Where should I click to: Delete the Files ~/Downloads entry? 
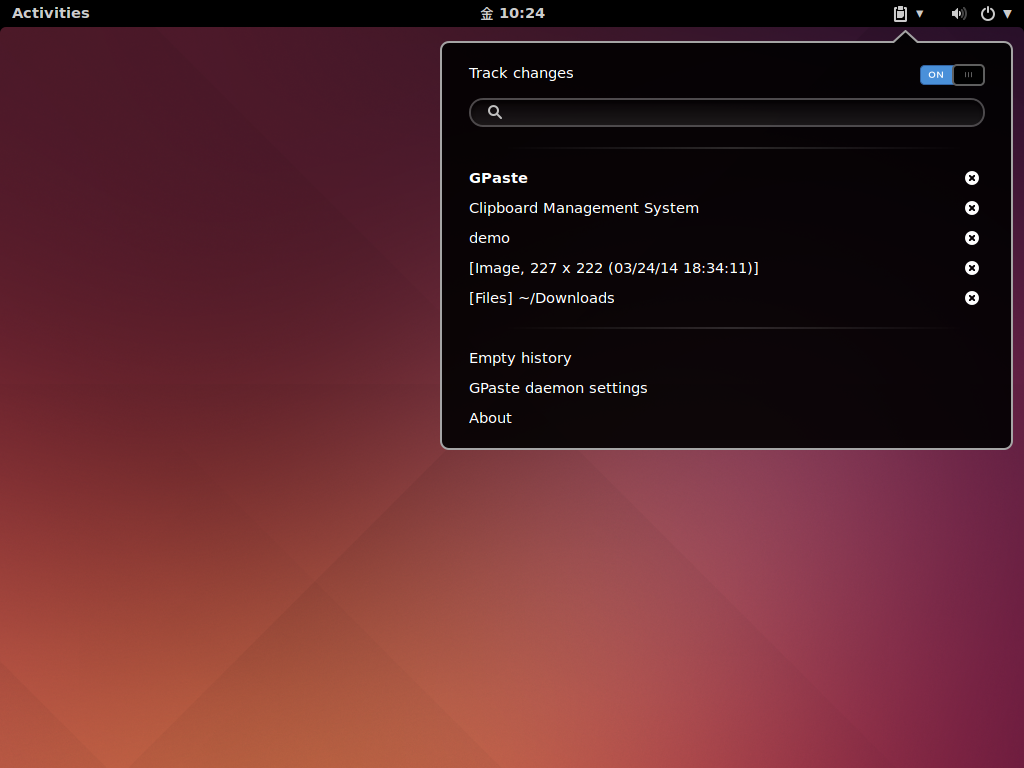click(x=972, y=298)
